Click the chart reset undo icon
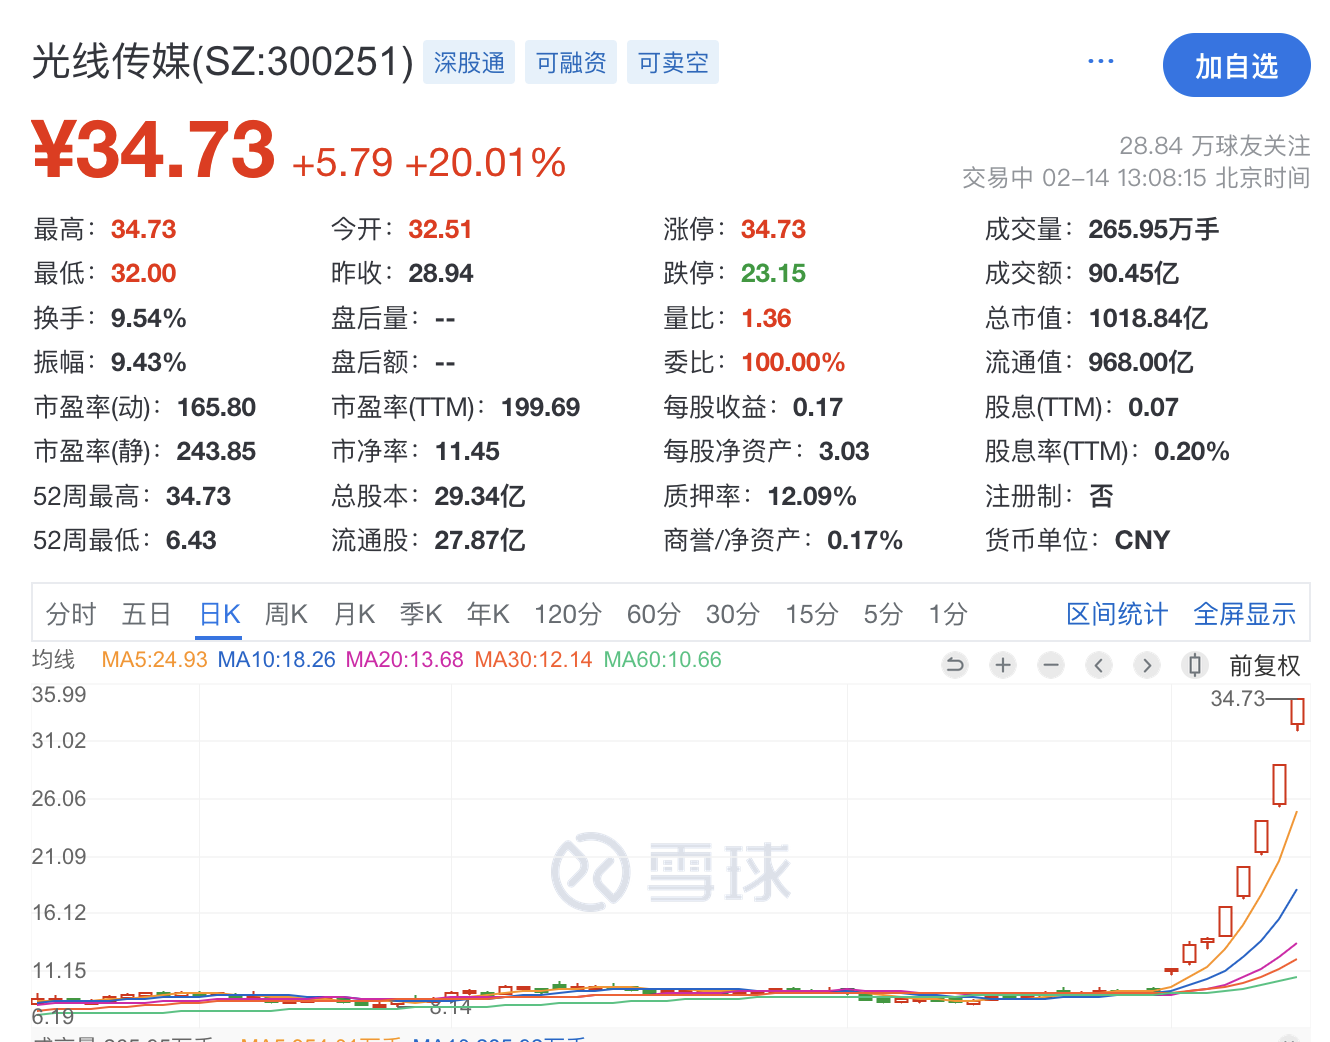 pos(955,665)
